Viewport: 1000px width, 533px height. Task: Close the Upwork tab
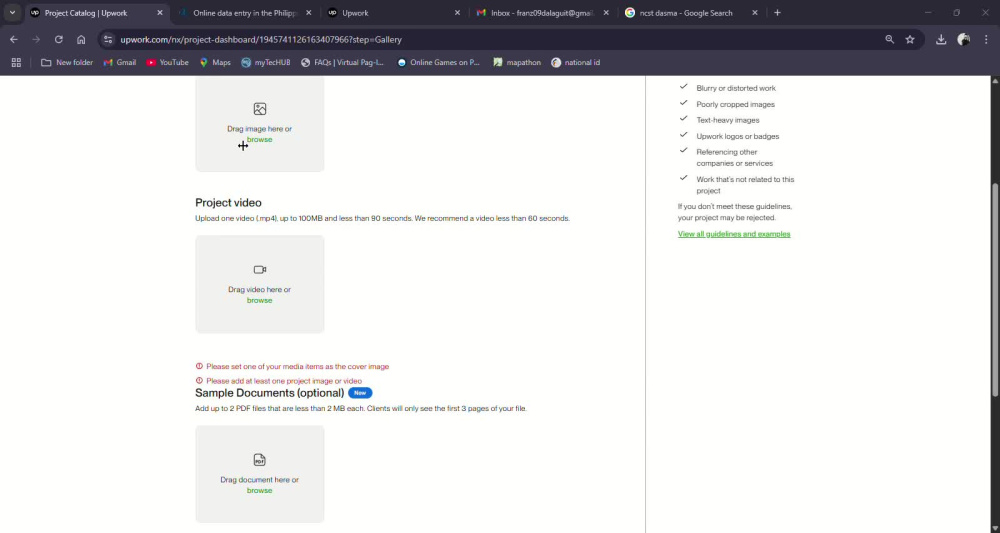click(x=457, y=13)
